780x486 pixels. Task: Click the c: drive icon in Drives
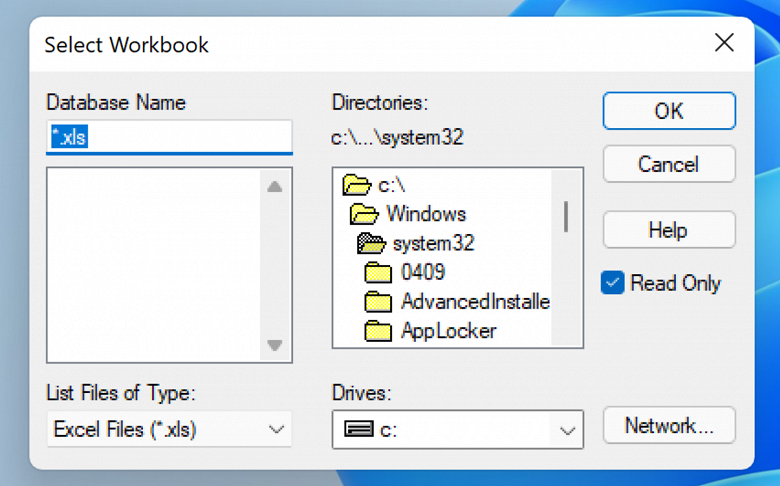coord(358,430)
